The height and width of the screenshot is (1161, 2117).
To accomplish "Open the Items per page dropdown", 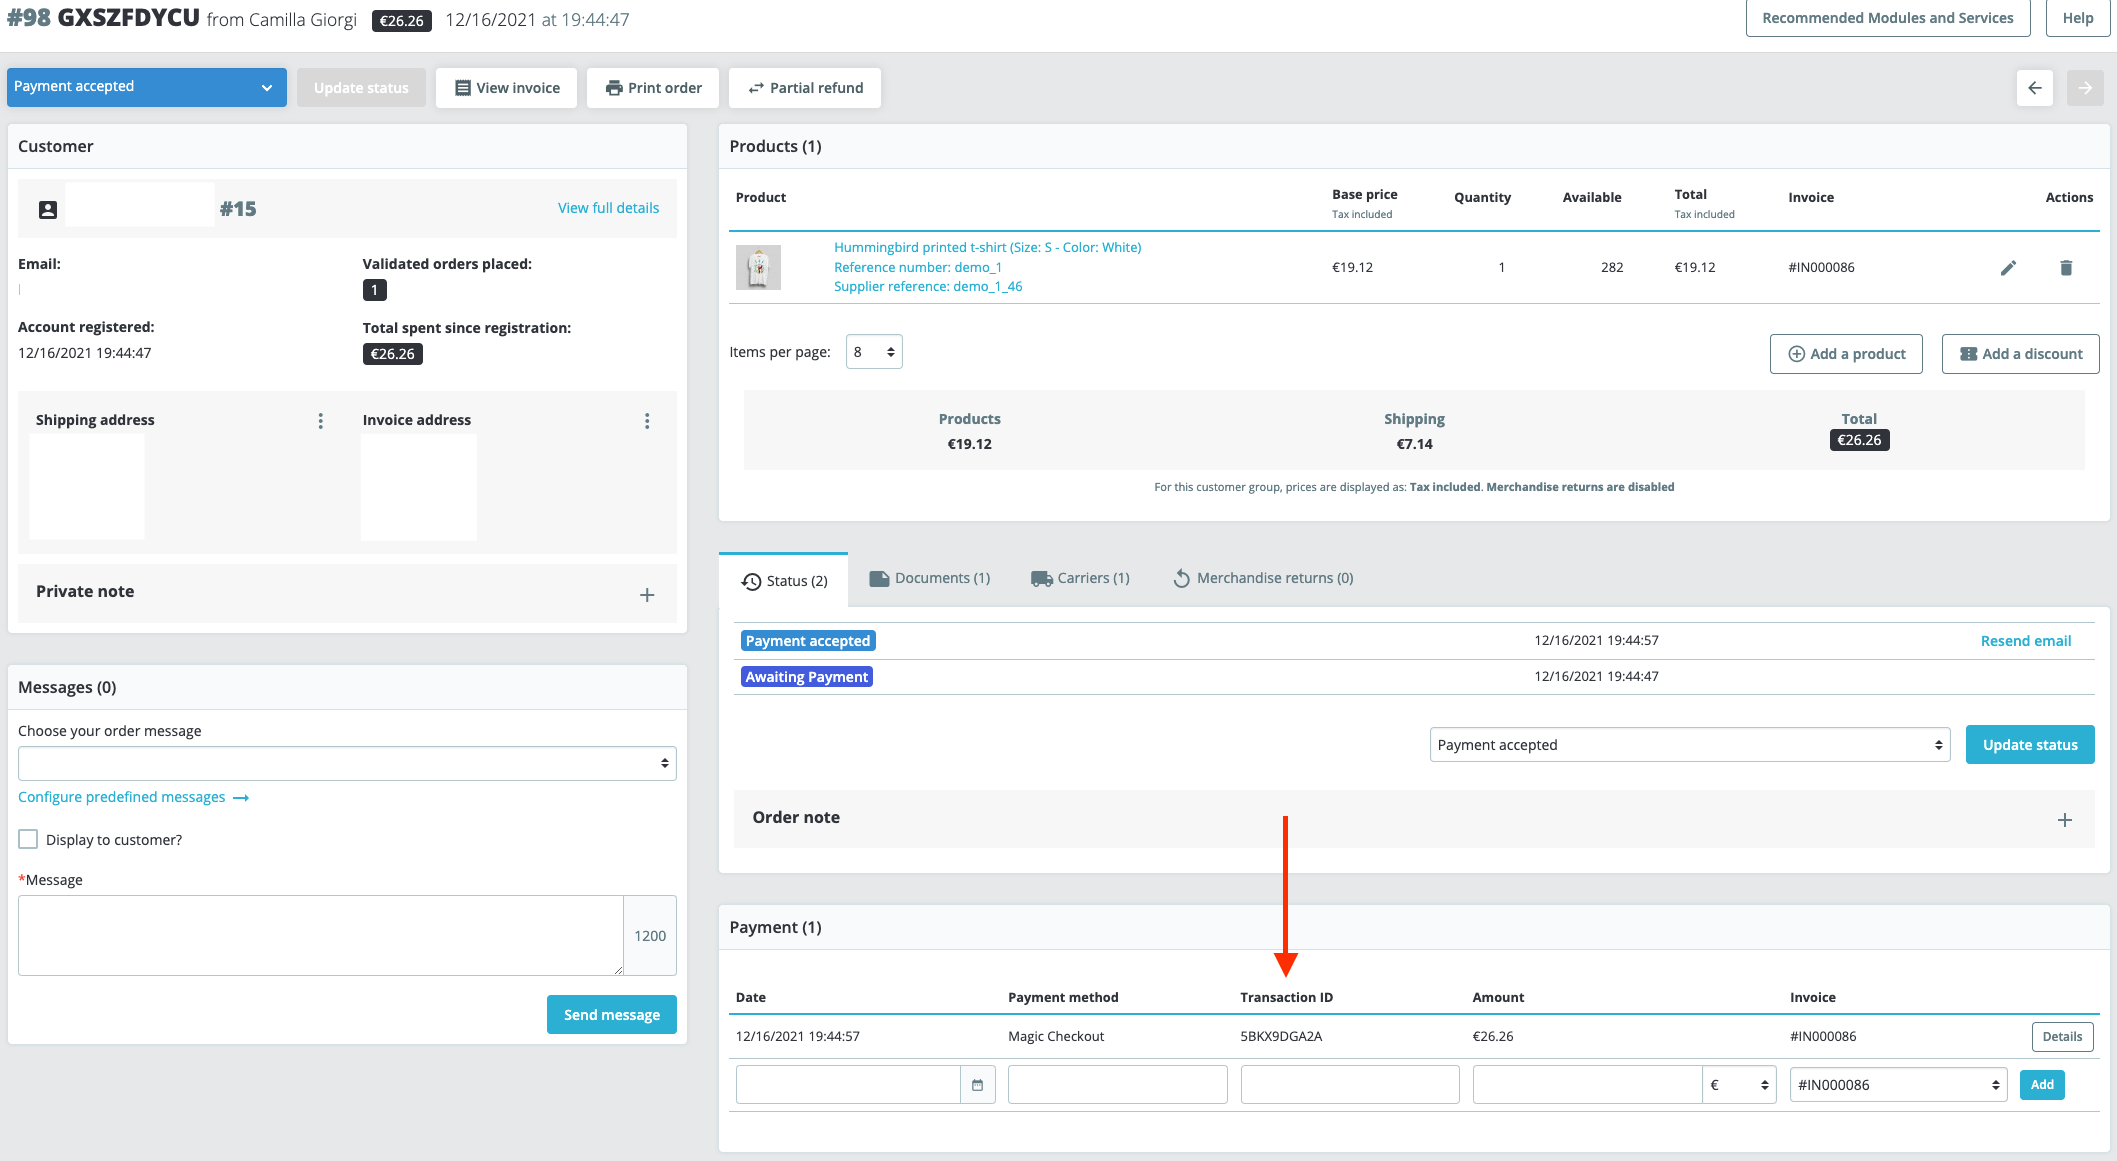I will (x=874, y=352).
